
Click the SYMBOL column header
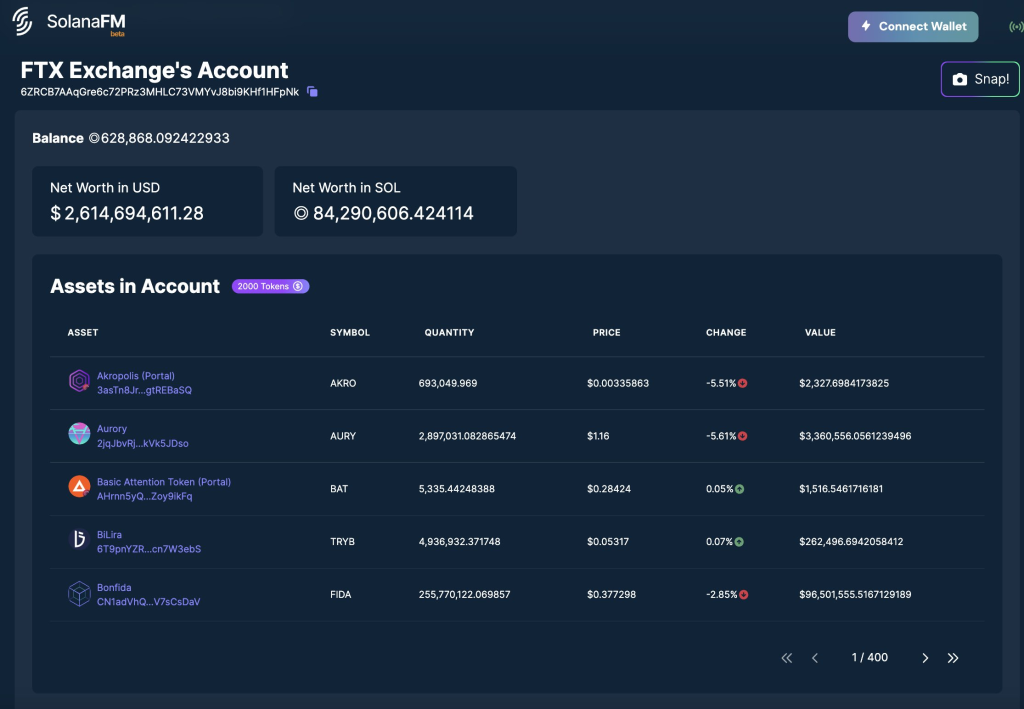click(x=350, y=332)
